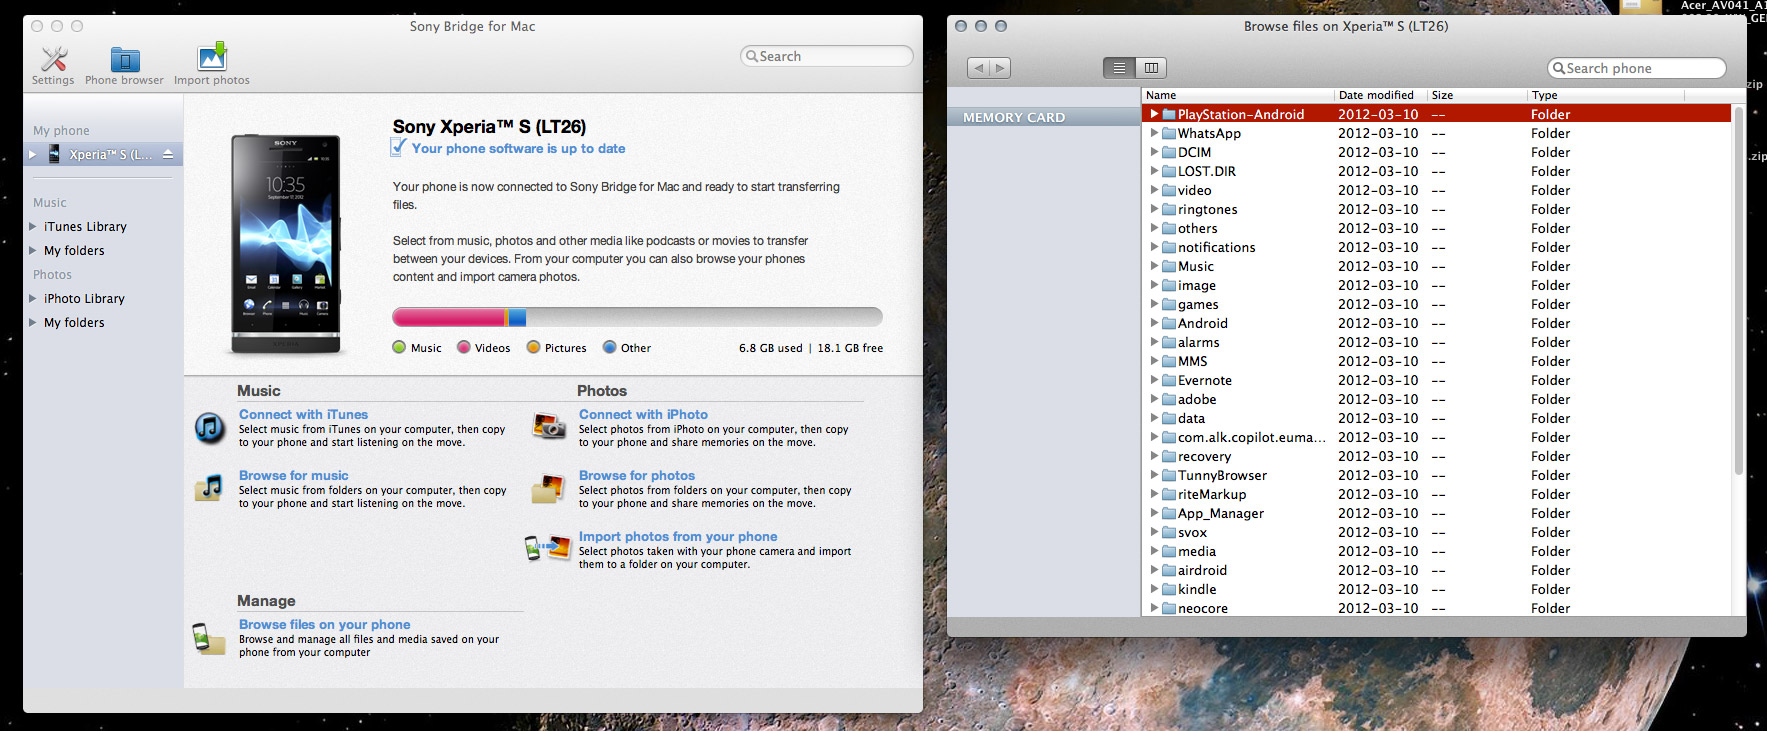Click the iTunes music note icon
This screenshot has height=731, width=1767.
tap(210, 428)
